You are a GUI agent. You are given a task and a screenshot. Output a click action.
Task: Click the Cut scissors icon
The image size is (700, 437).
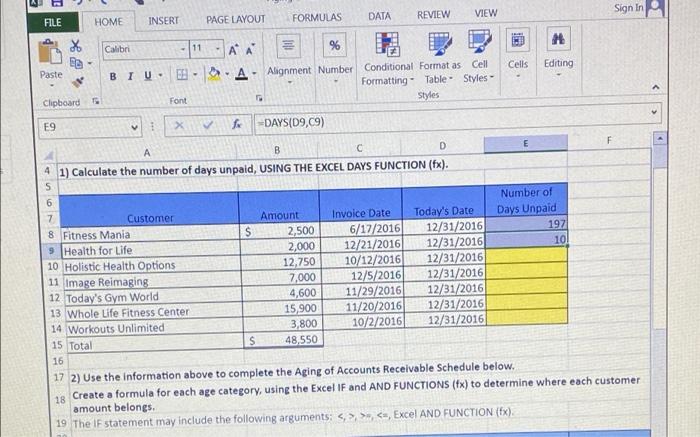pos(75,46)
